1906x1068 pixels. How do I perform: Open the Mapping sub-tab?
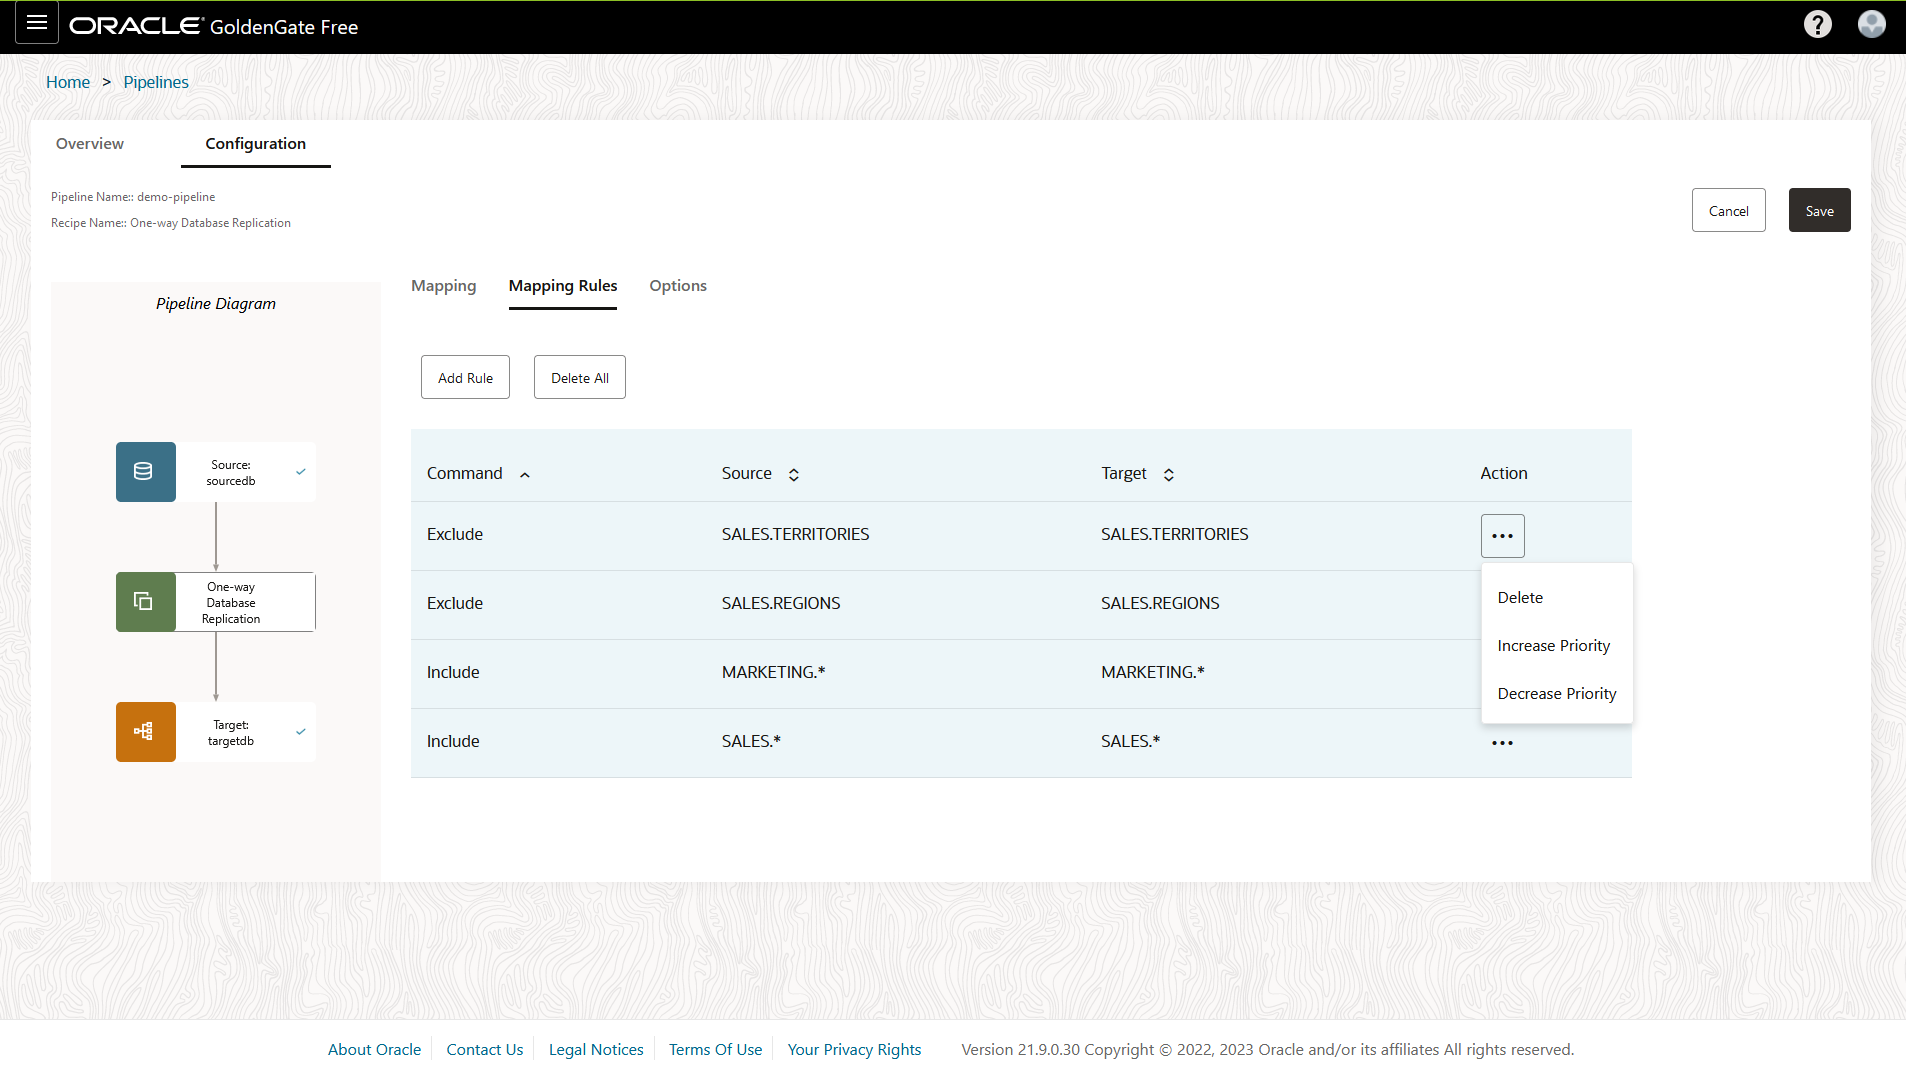444,285
